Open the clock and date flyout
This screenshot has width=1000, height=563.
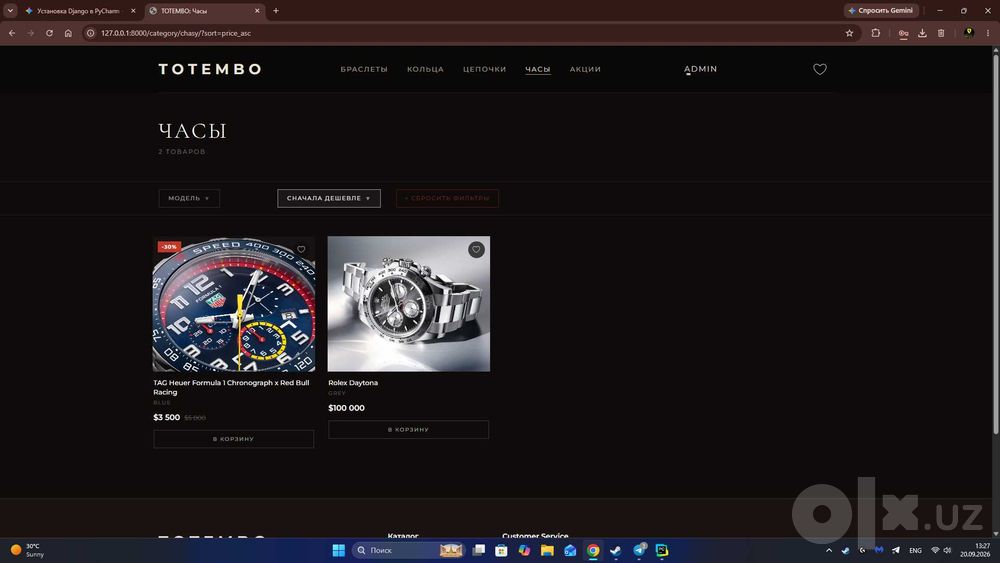(975, 550)
